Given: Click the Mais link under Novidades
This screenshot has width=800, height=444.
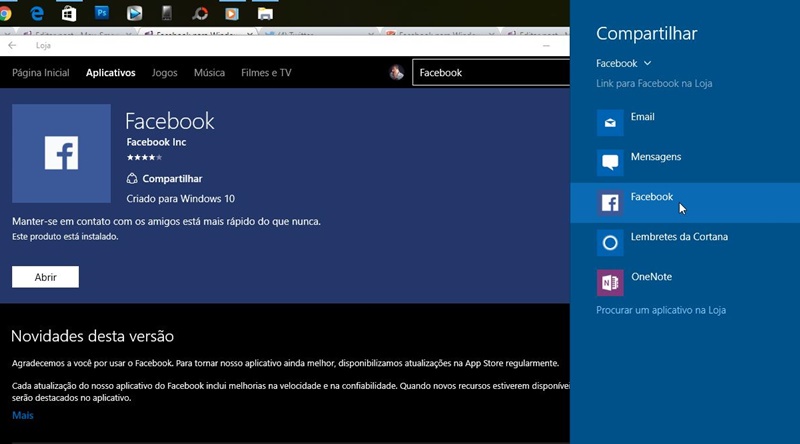Looking at the screenshot, I should click(22, 415).
